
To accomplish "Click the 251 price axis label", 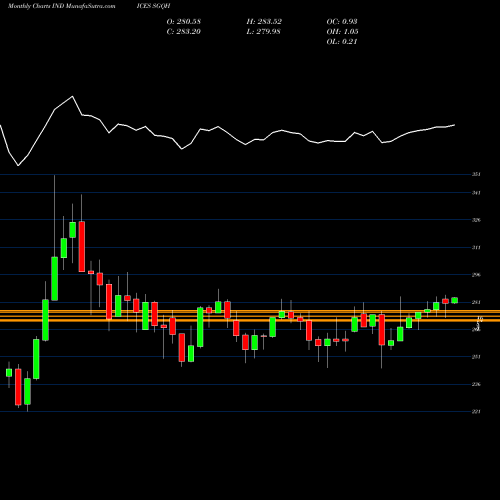I will (x=476, y=357).
